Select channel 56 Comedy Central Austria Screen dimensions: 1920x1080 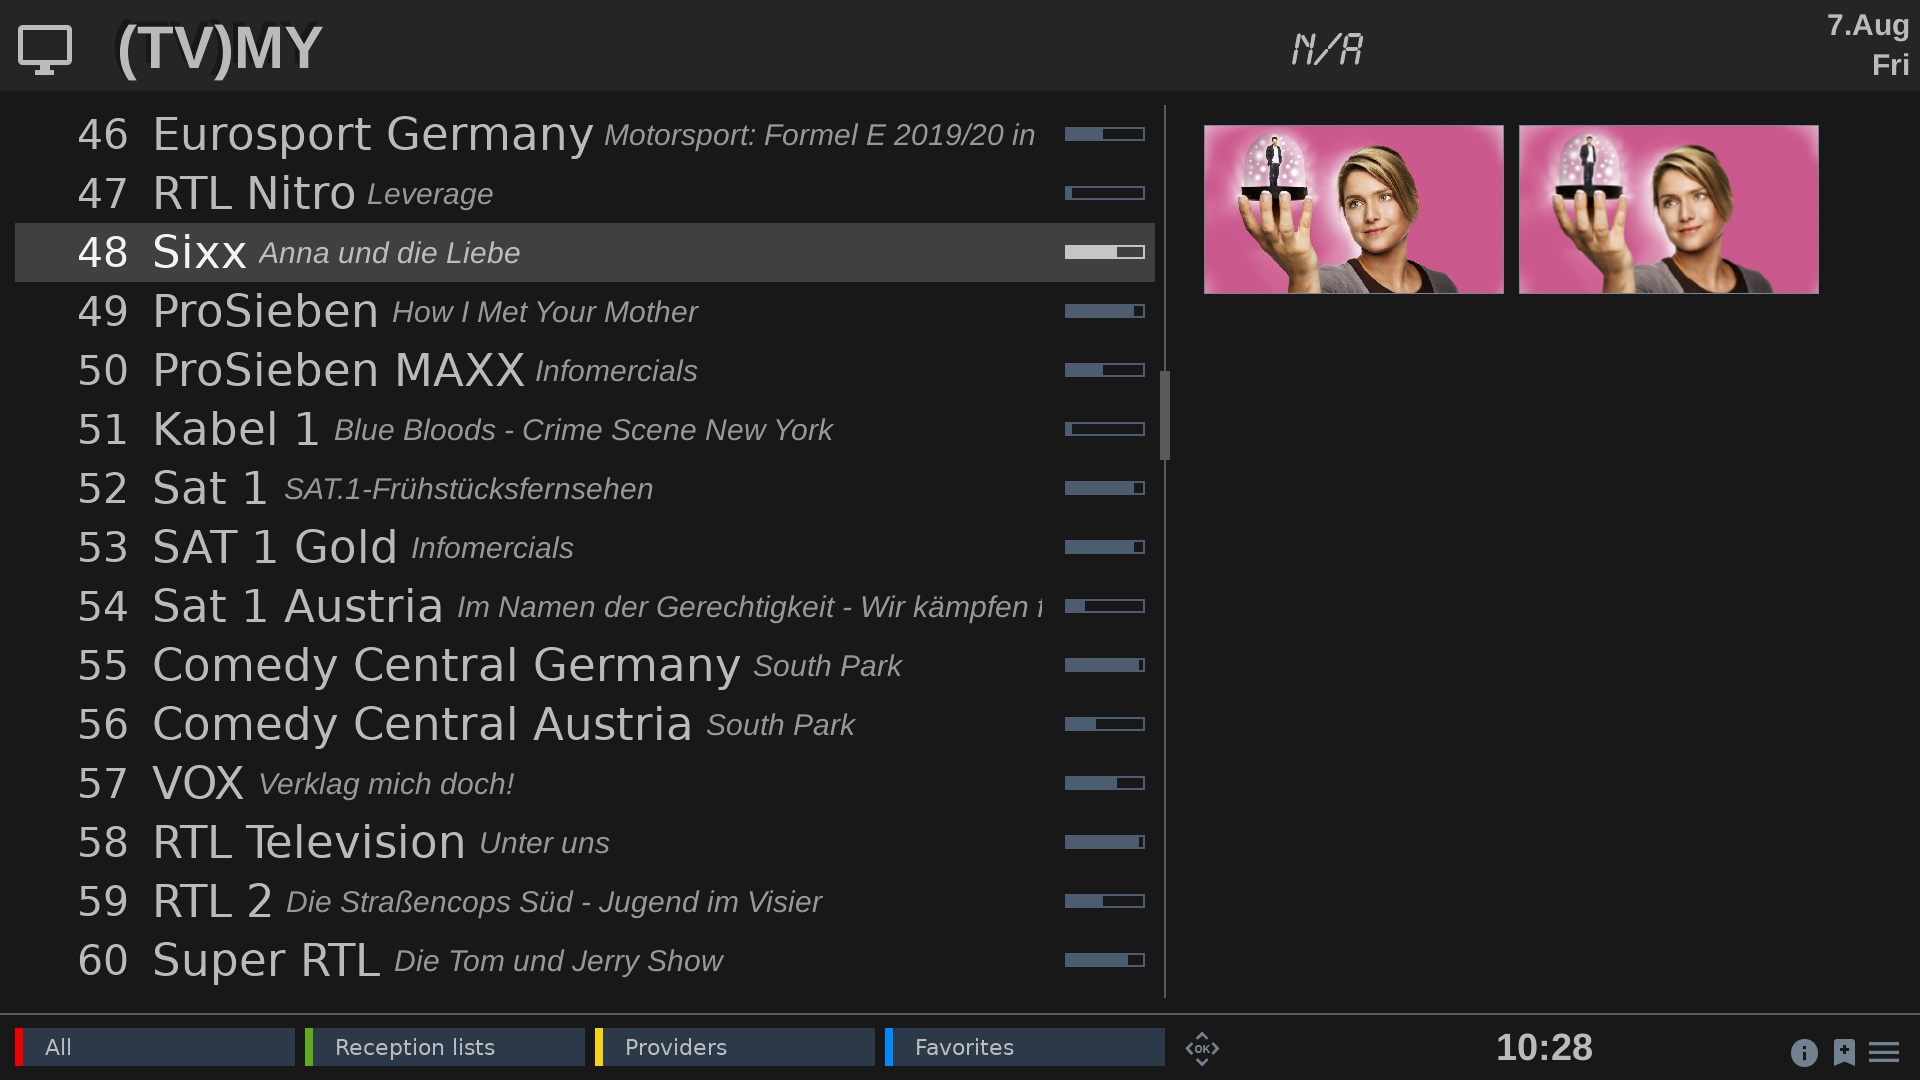585,724
